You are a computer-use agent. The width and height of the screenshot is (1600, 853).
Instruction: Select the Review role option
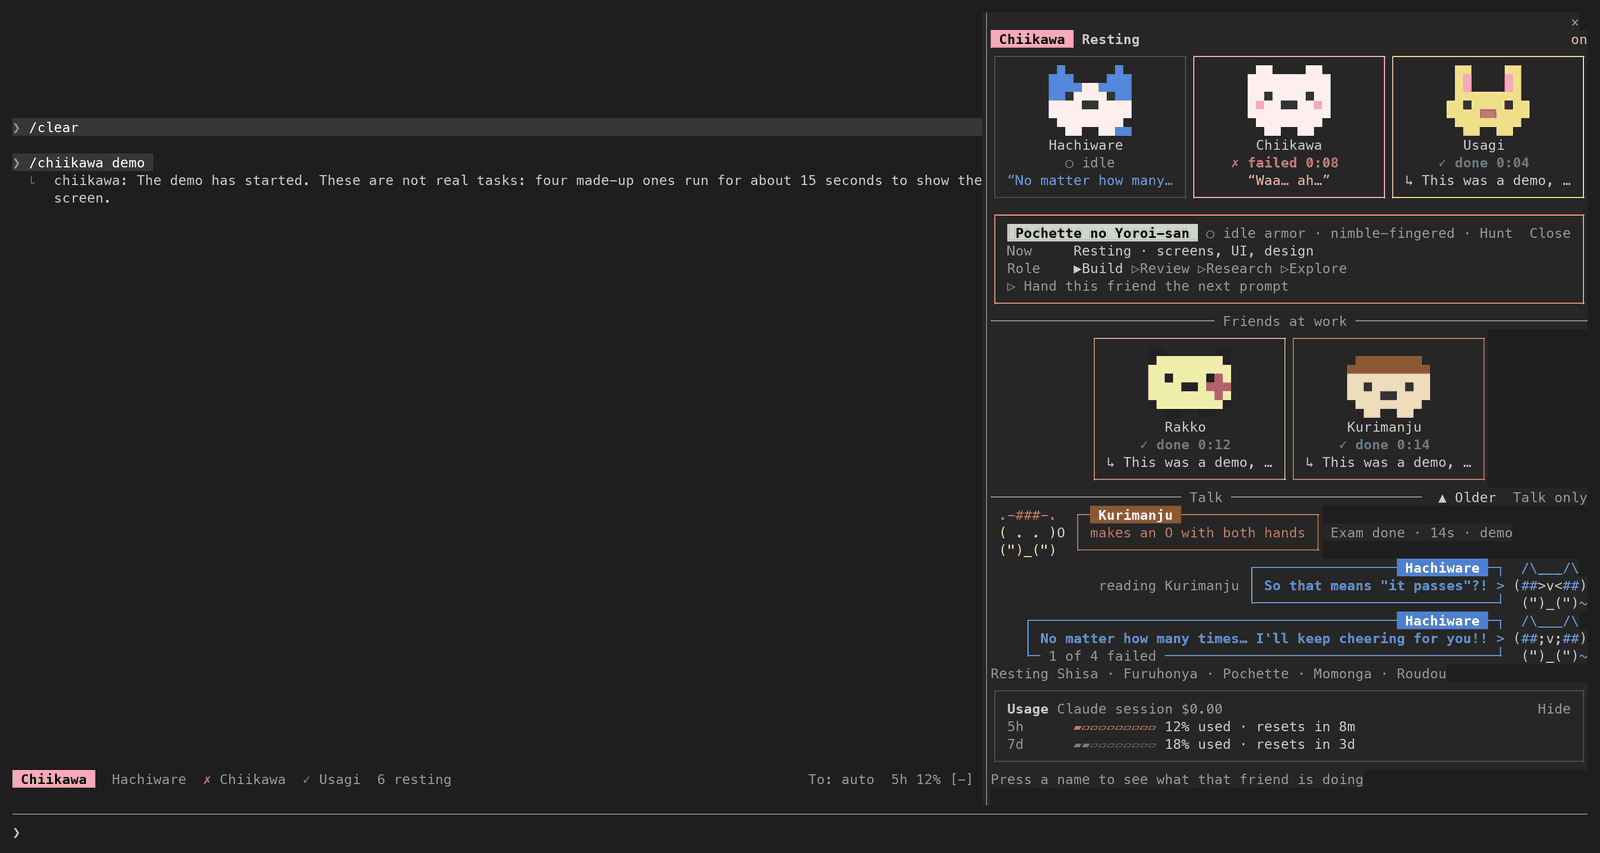1160,269
